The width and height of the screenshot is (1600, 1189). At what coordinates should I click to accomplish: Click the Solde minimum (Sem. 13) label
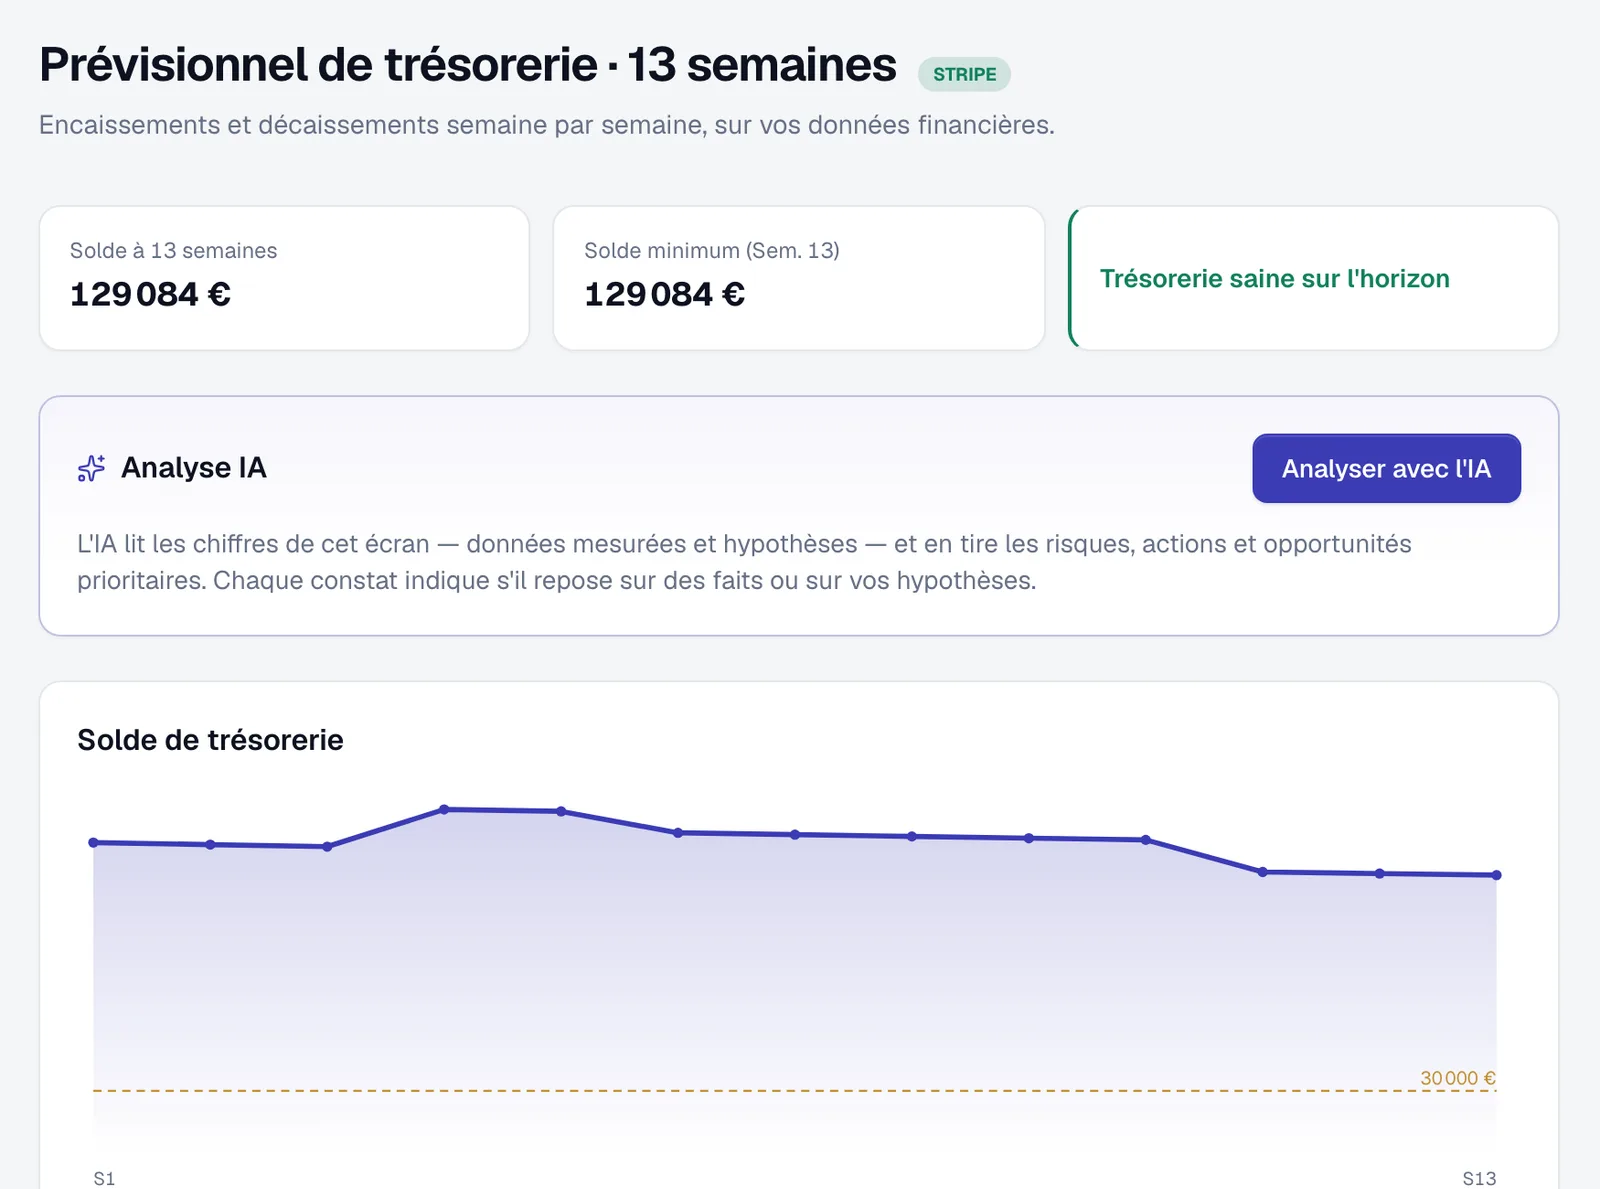(712, 250)
